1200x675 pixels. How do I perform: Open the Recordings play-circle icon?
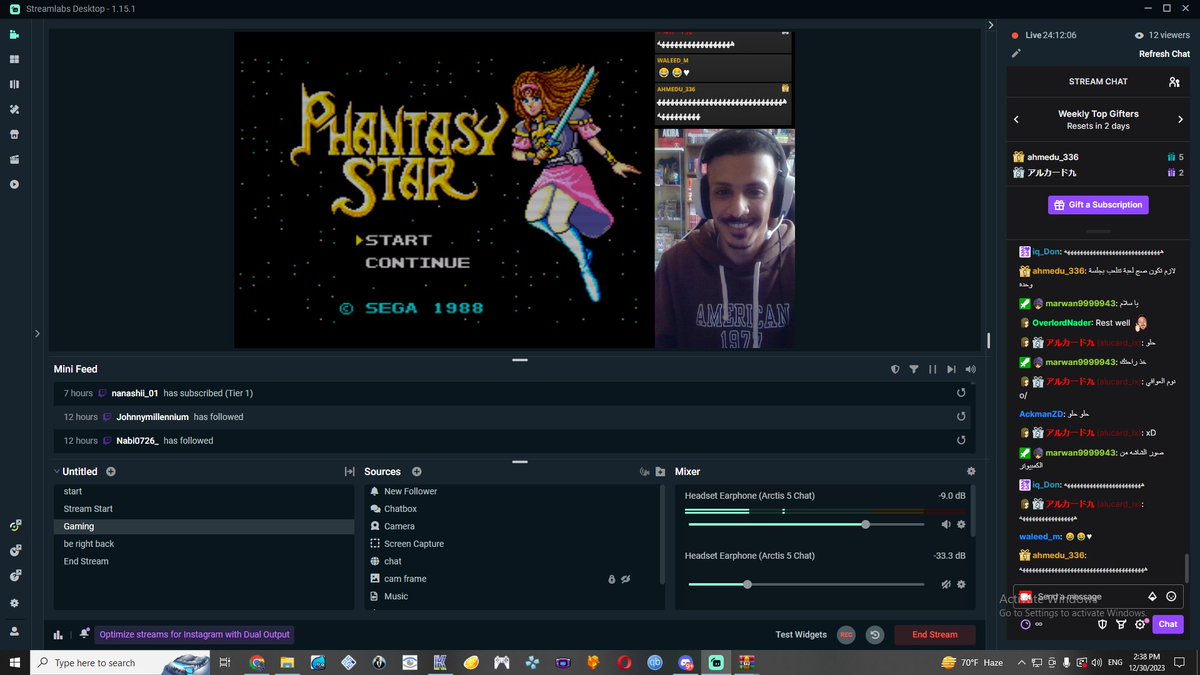[14, 184]
